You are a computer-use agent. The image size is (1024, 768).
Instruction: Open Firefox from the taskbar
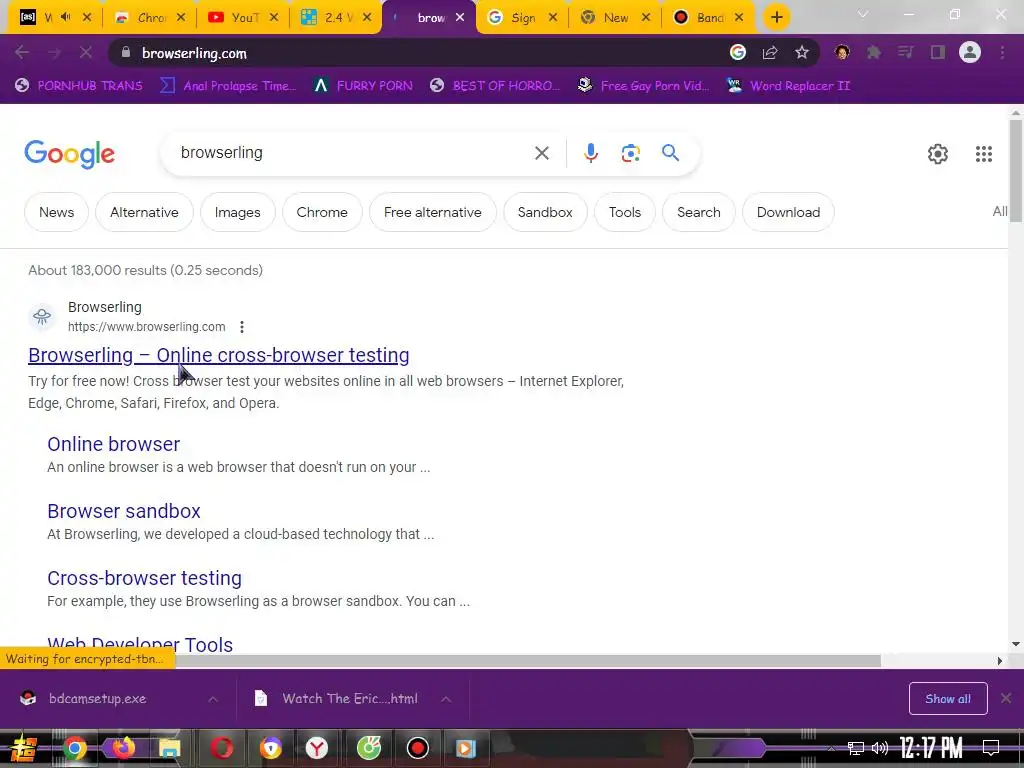[123, 748]
